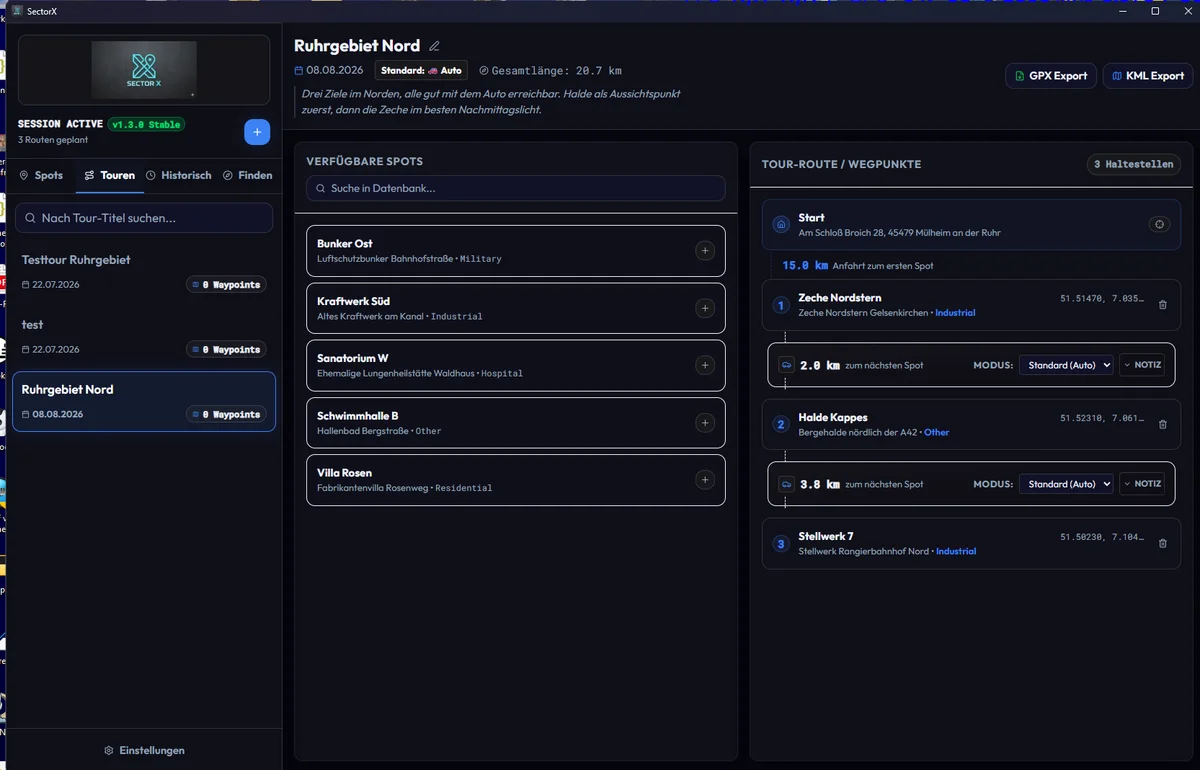Click the Other tag under Halde Kappes
The width and height of the screenshot is (1200, 770).
click(937, 432)
